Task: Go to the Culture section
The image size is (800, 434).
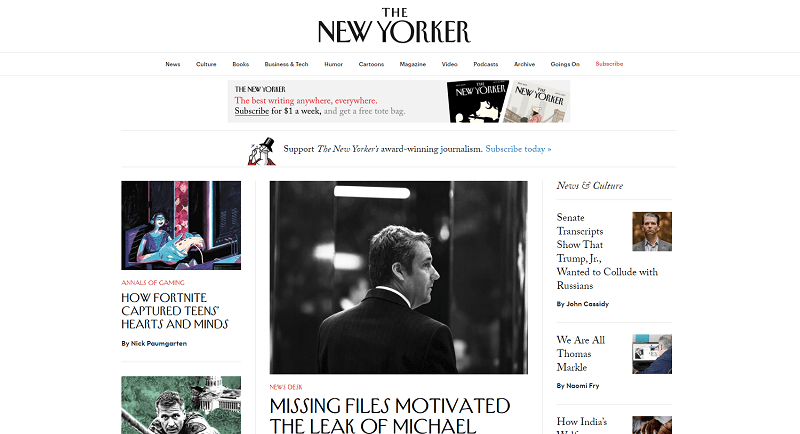Action: [x=206, y=64]
